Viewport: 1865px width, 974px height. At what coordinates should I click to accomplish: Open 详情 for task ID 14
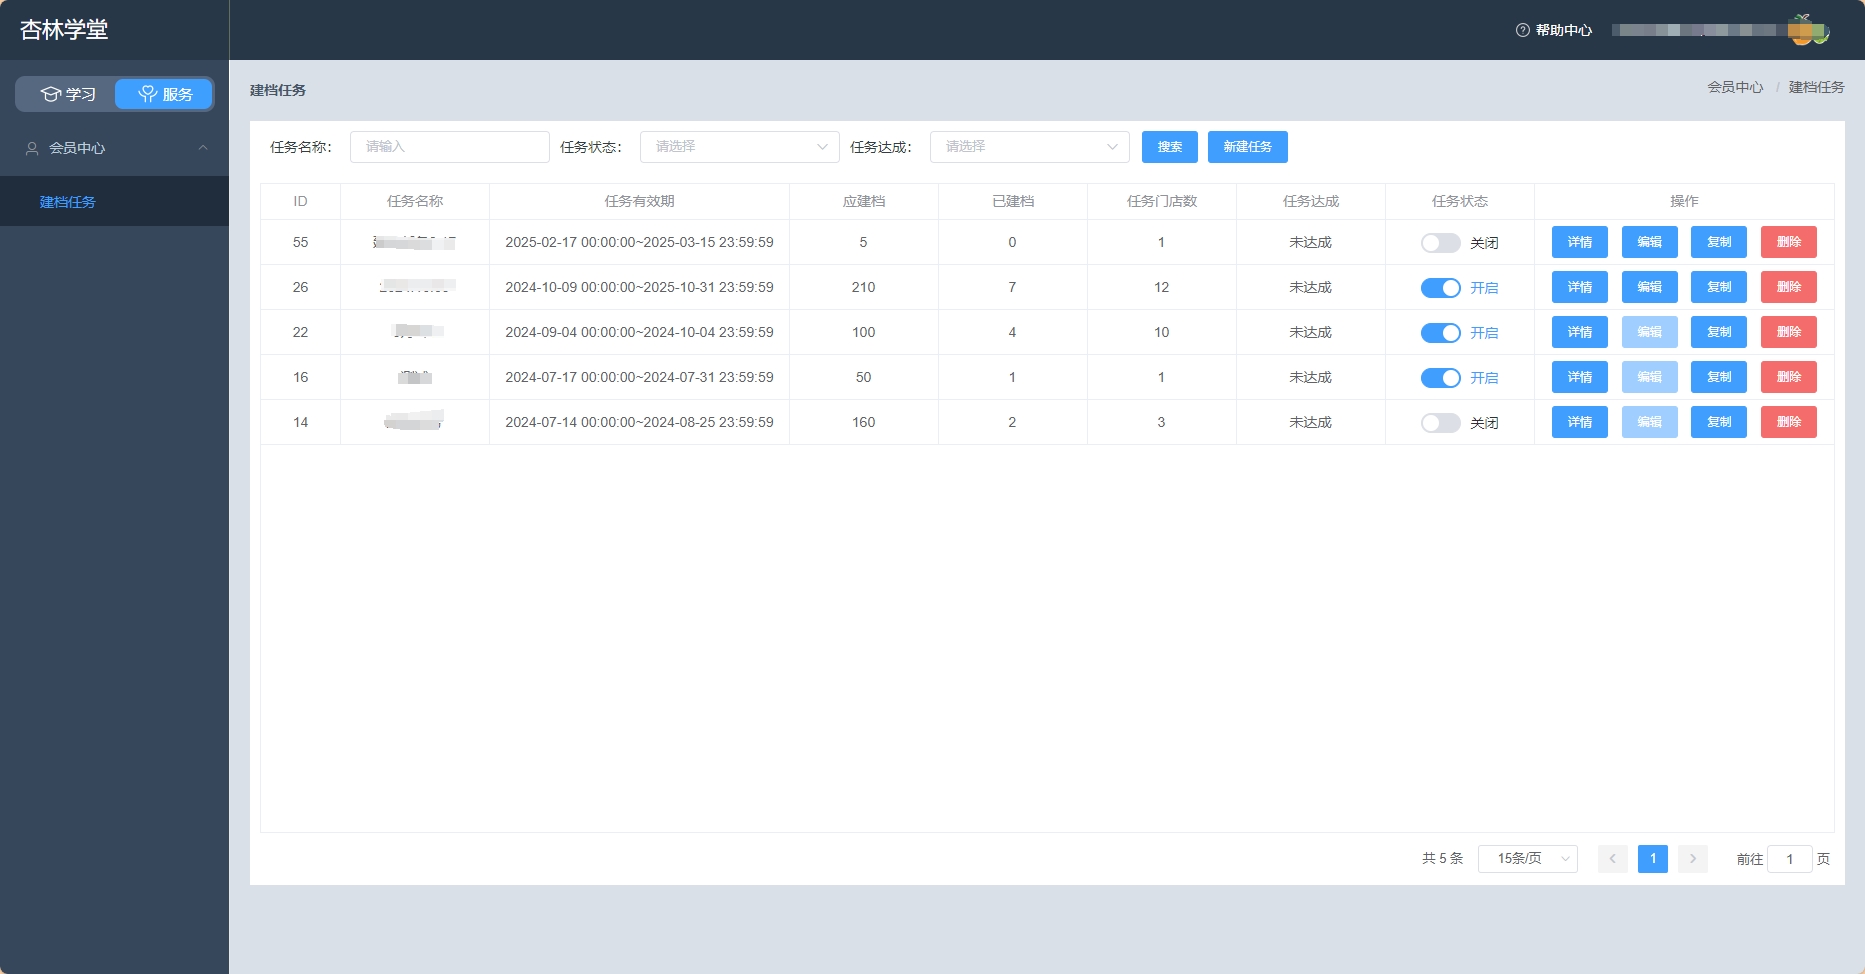(1580, 422)
